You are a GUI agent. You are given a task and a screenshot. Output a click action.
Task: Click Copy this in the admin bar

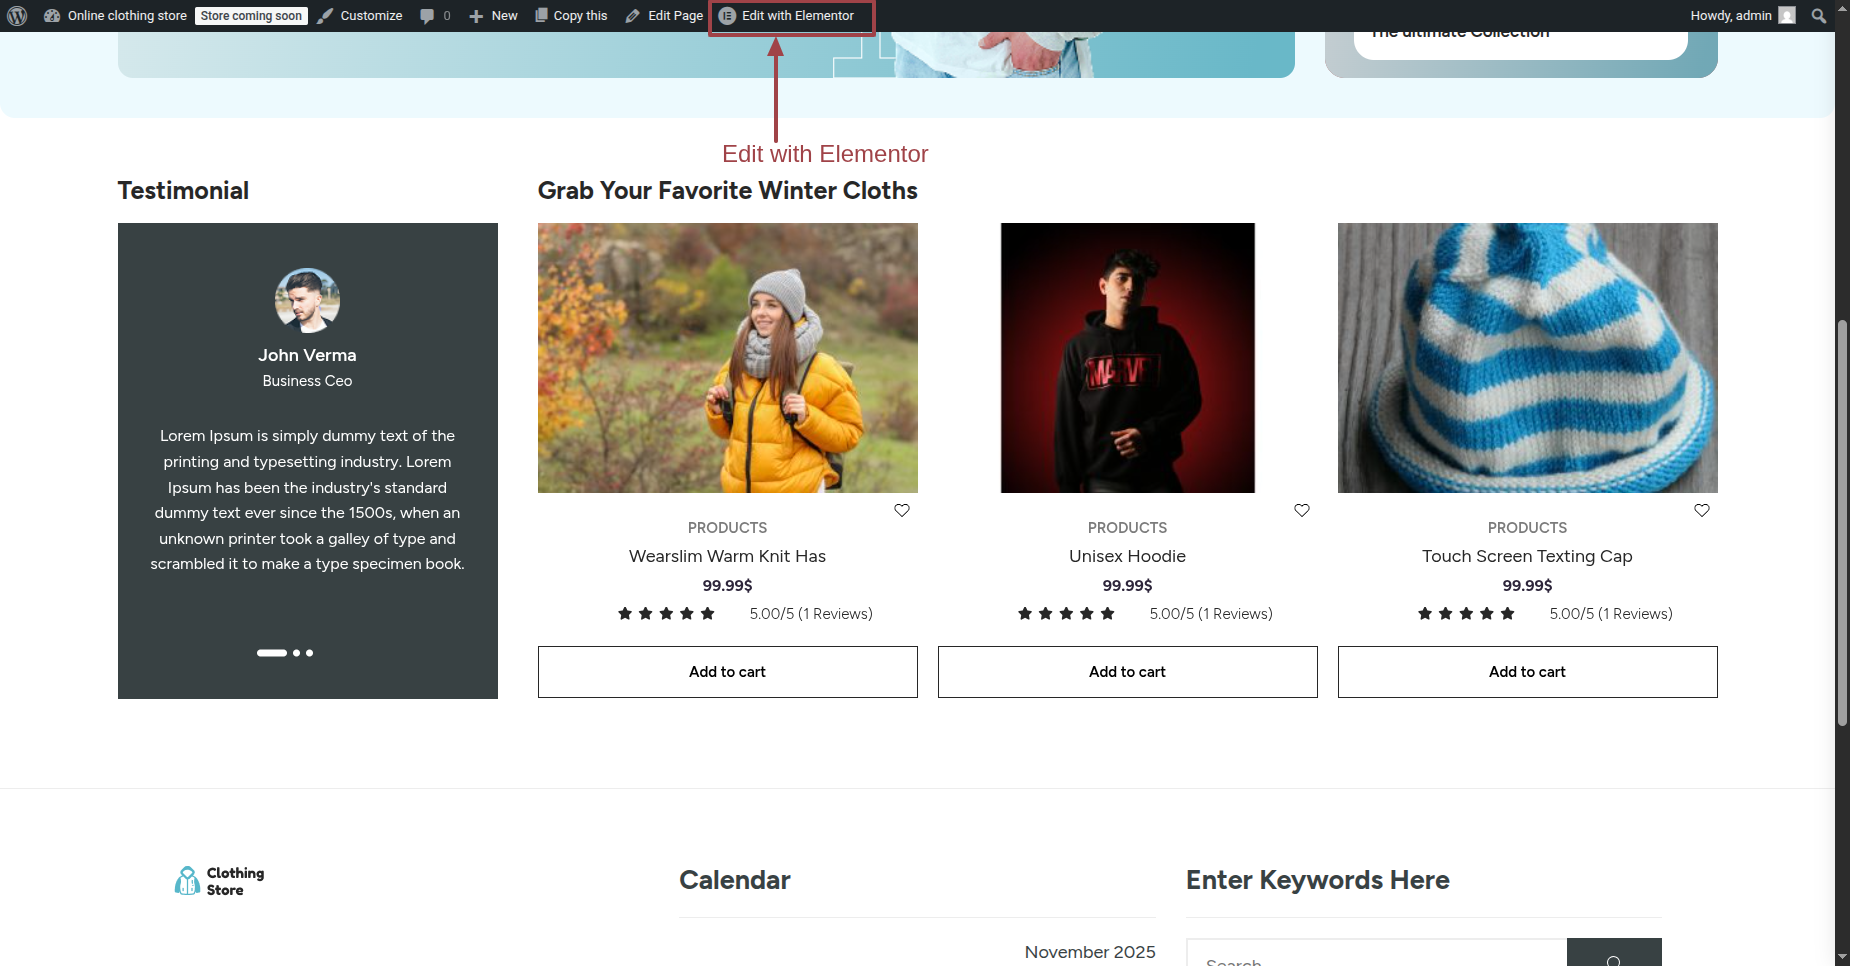click(x=571, y=16)
